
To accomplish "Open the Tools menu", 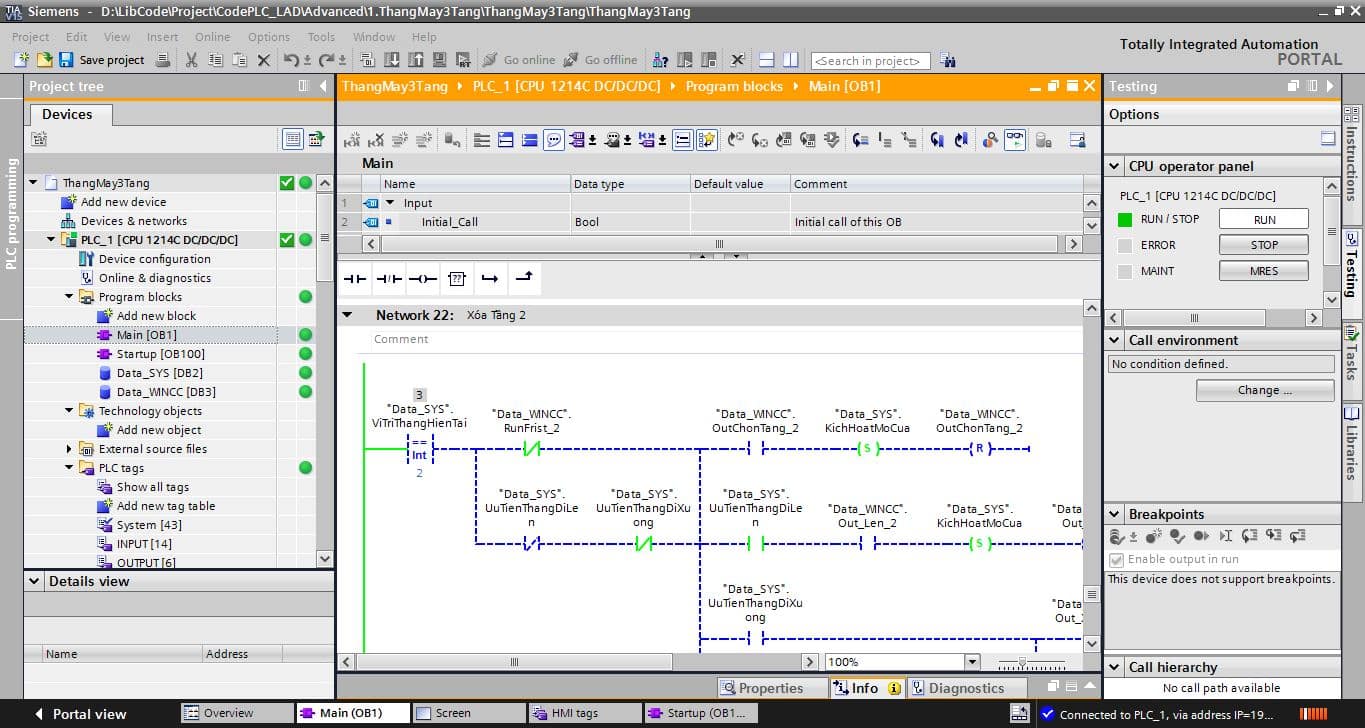I will [x=321, y=37].
